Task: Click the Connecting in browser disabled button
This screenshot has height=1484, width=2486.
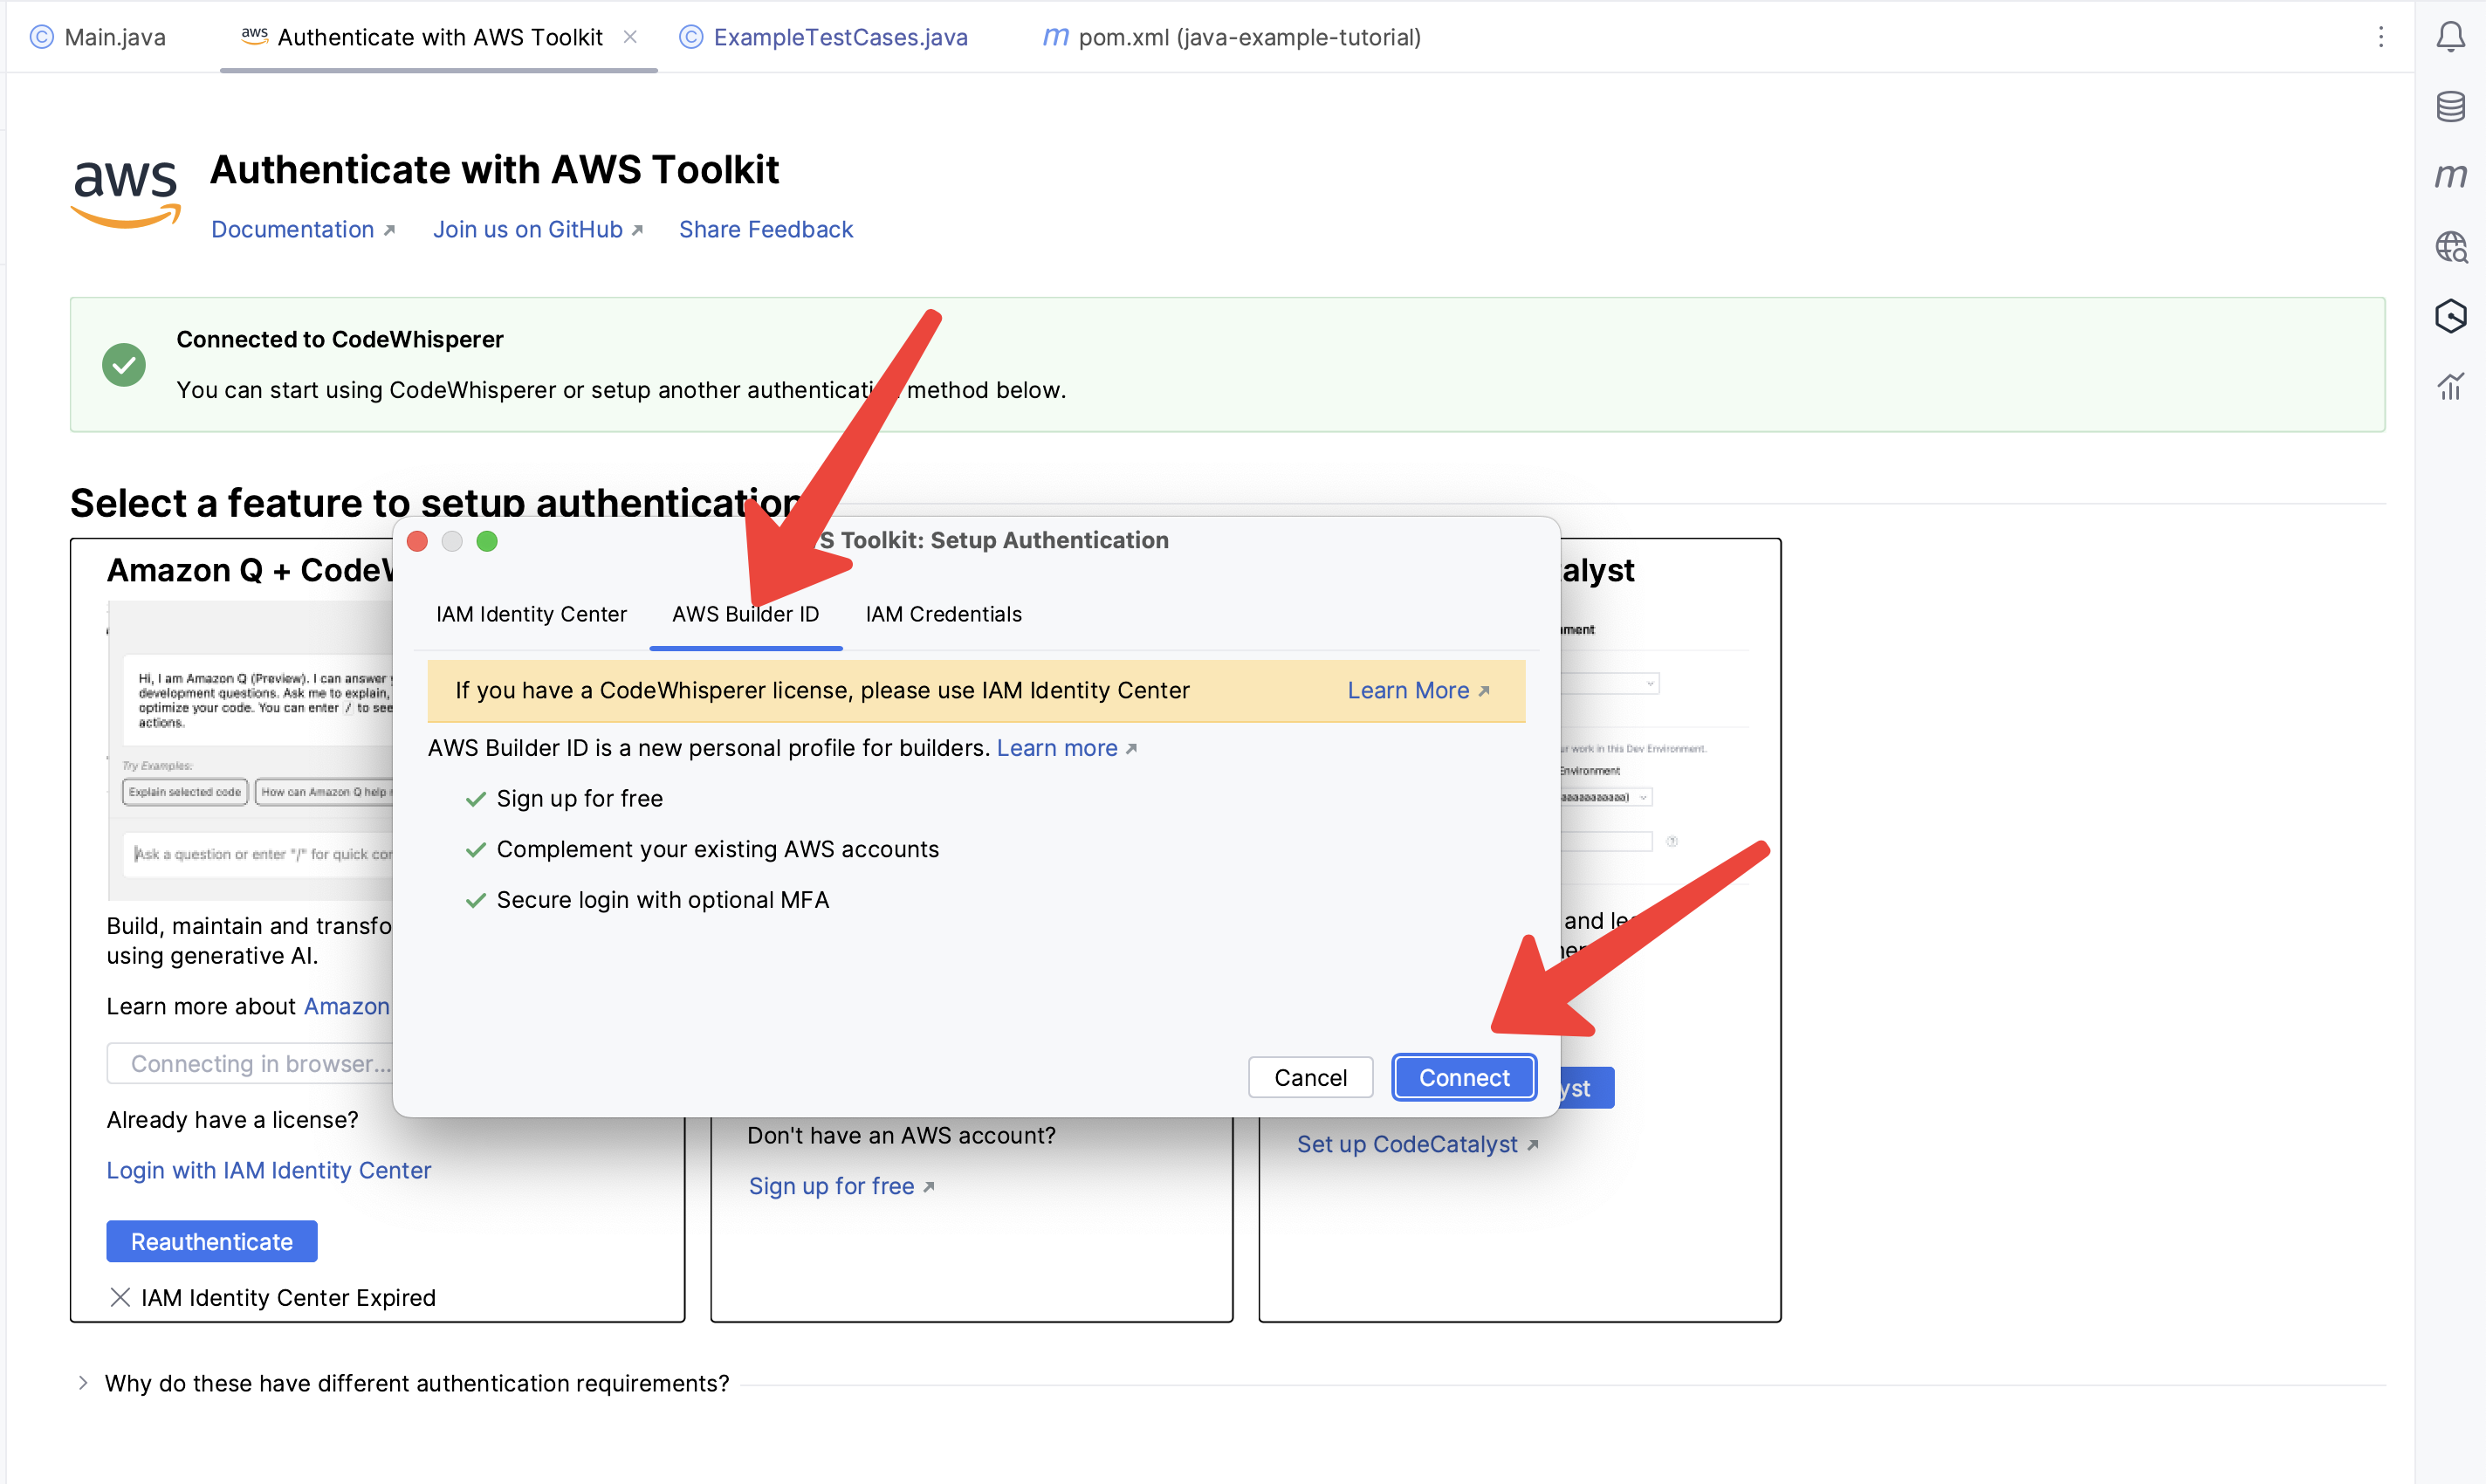Action: pos(250,1064)
